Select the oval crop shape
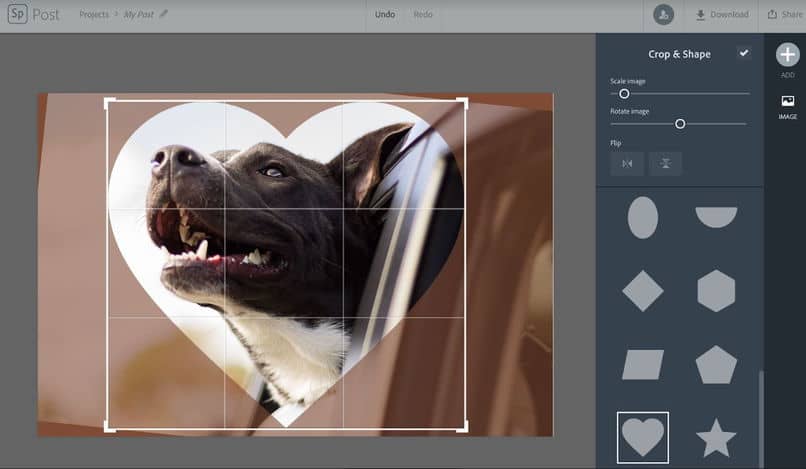 (x=642, y=217)
